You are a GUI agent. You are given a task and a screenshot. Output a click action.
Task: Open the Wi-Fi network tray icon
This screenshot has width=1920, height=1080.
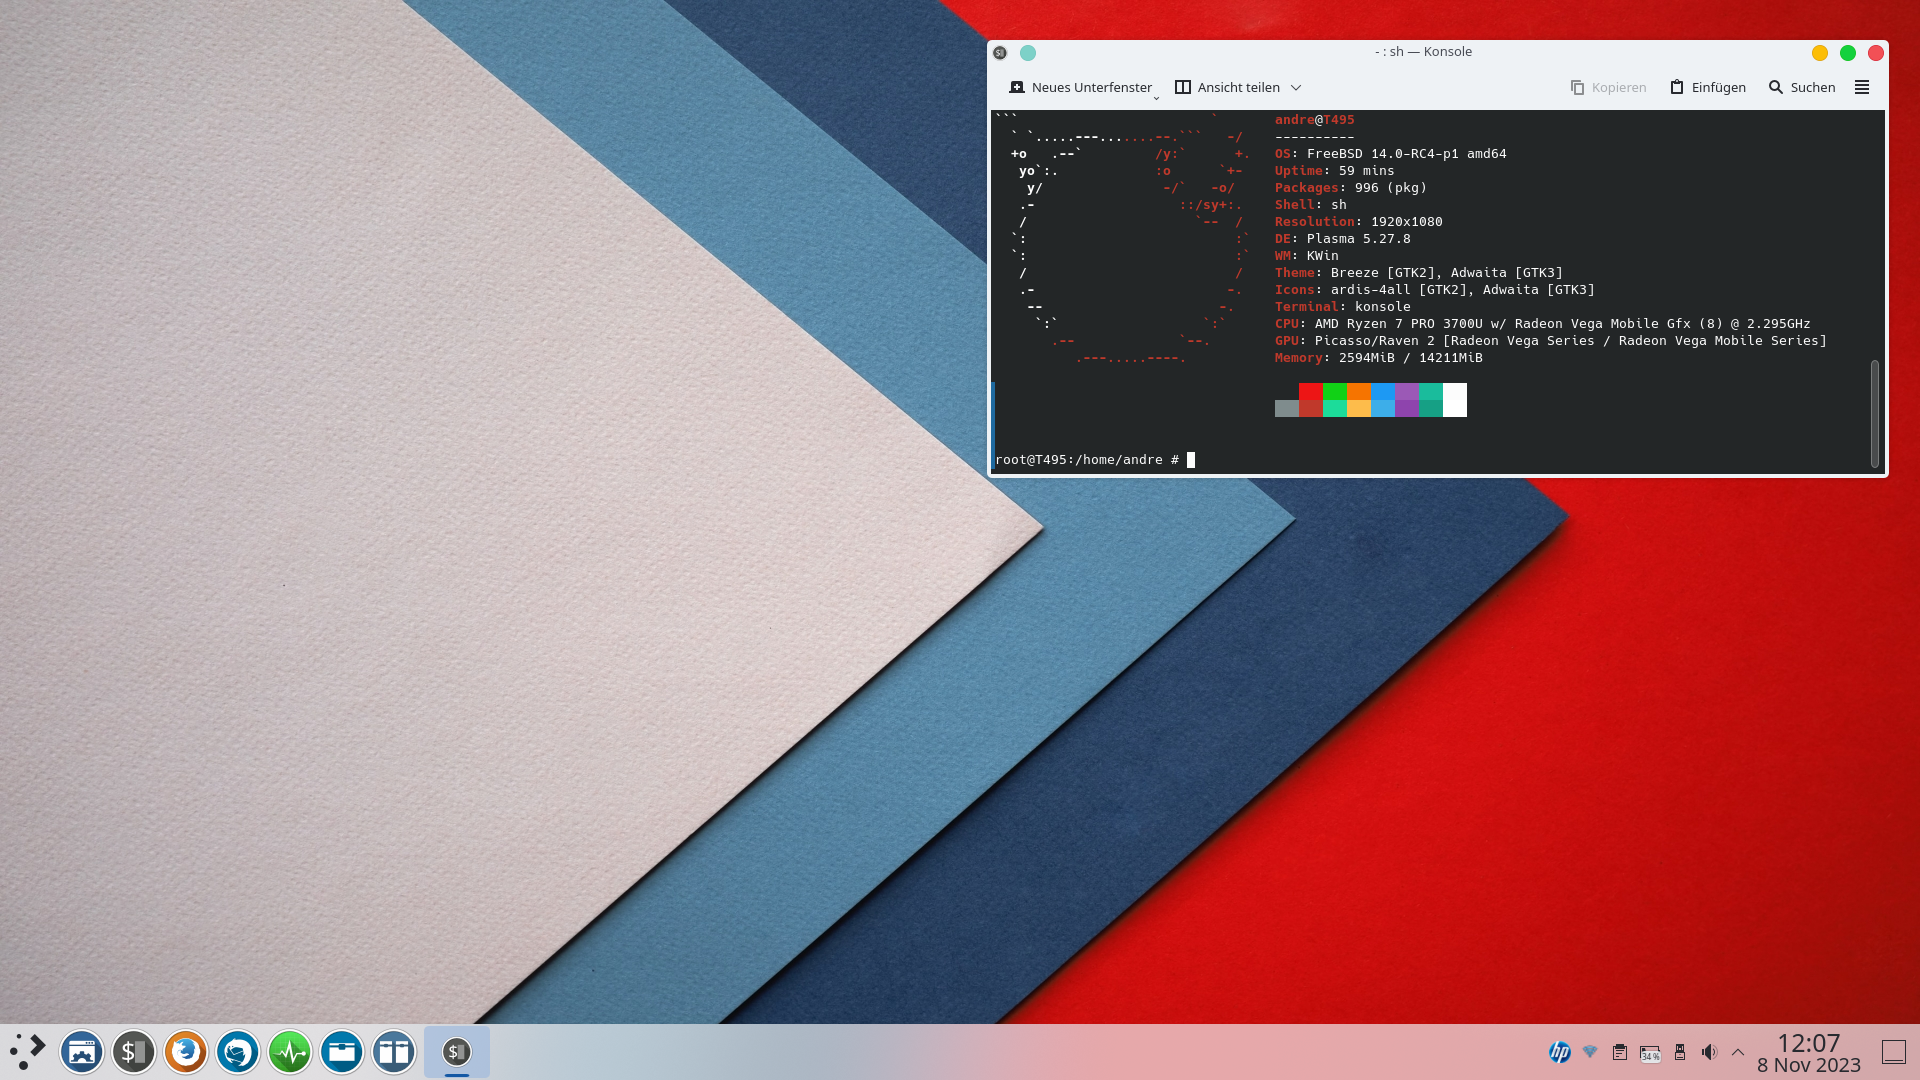pos(1590,1052)
